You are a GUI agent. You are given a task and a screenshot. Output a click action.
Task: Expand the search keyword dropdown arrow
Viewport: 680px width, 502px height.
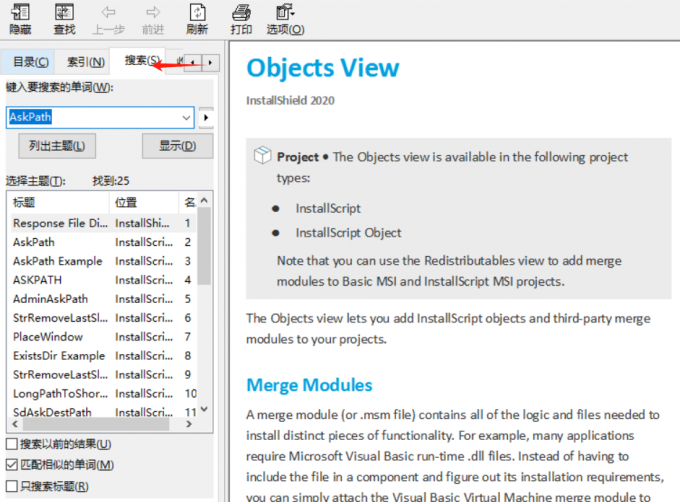click(186, 118)
